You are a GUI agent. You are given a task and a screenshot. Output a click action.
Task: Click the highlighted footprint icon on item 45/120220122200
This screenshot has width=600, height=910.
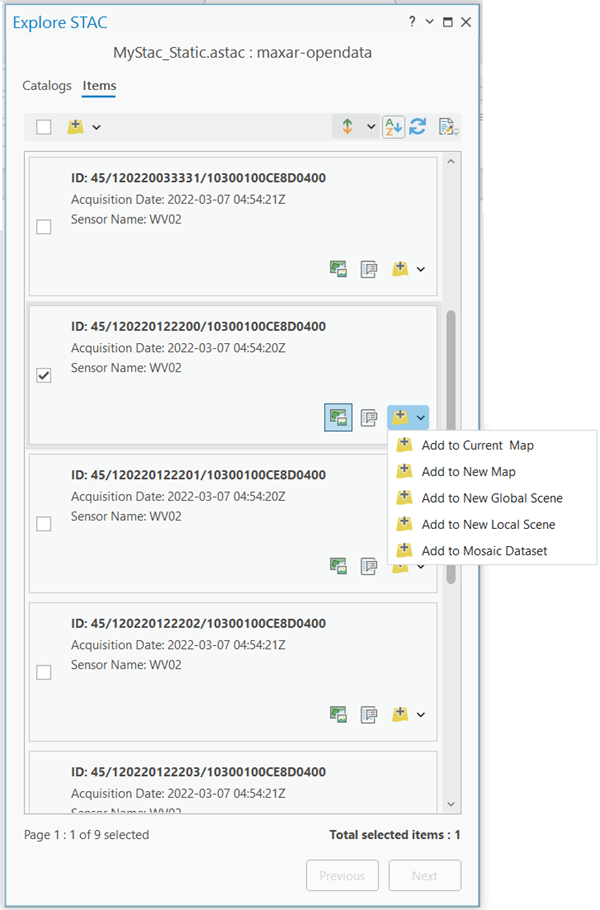(339, 417)
